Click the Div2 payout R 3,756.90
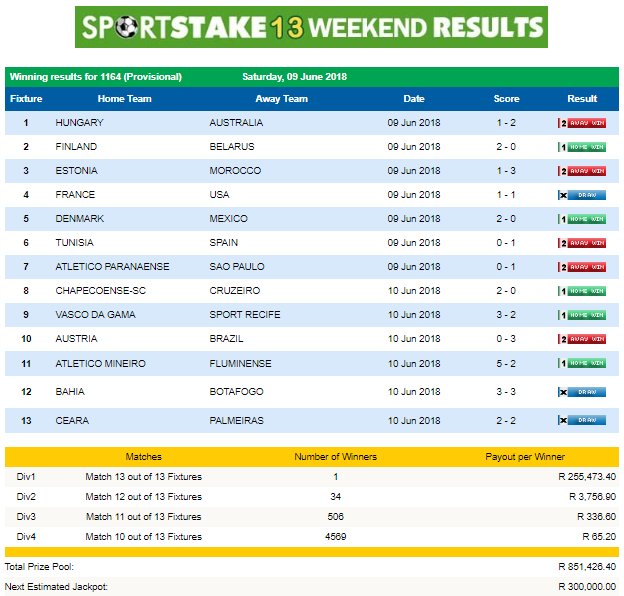This screenshot has height=596, width=624. pos(593,497)
